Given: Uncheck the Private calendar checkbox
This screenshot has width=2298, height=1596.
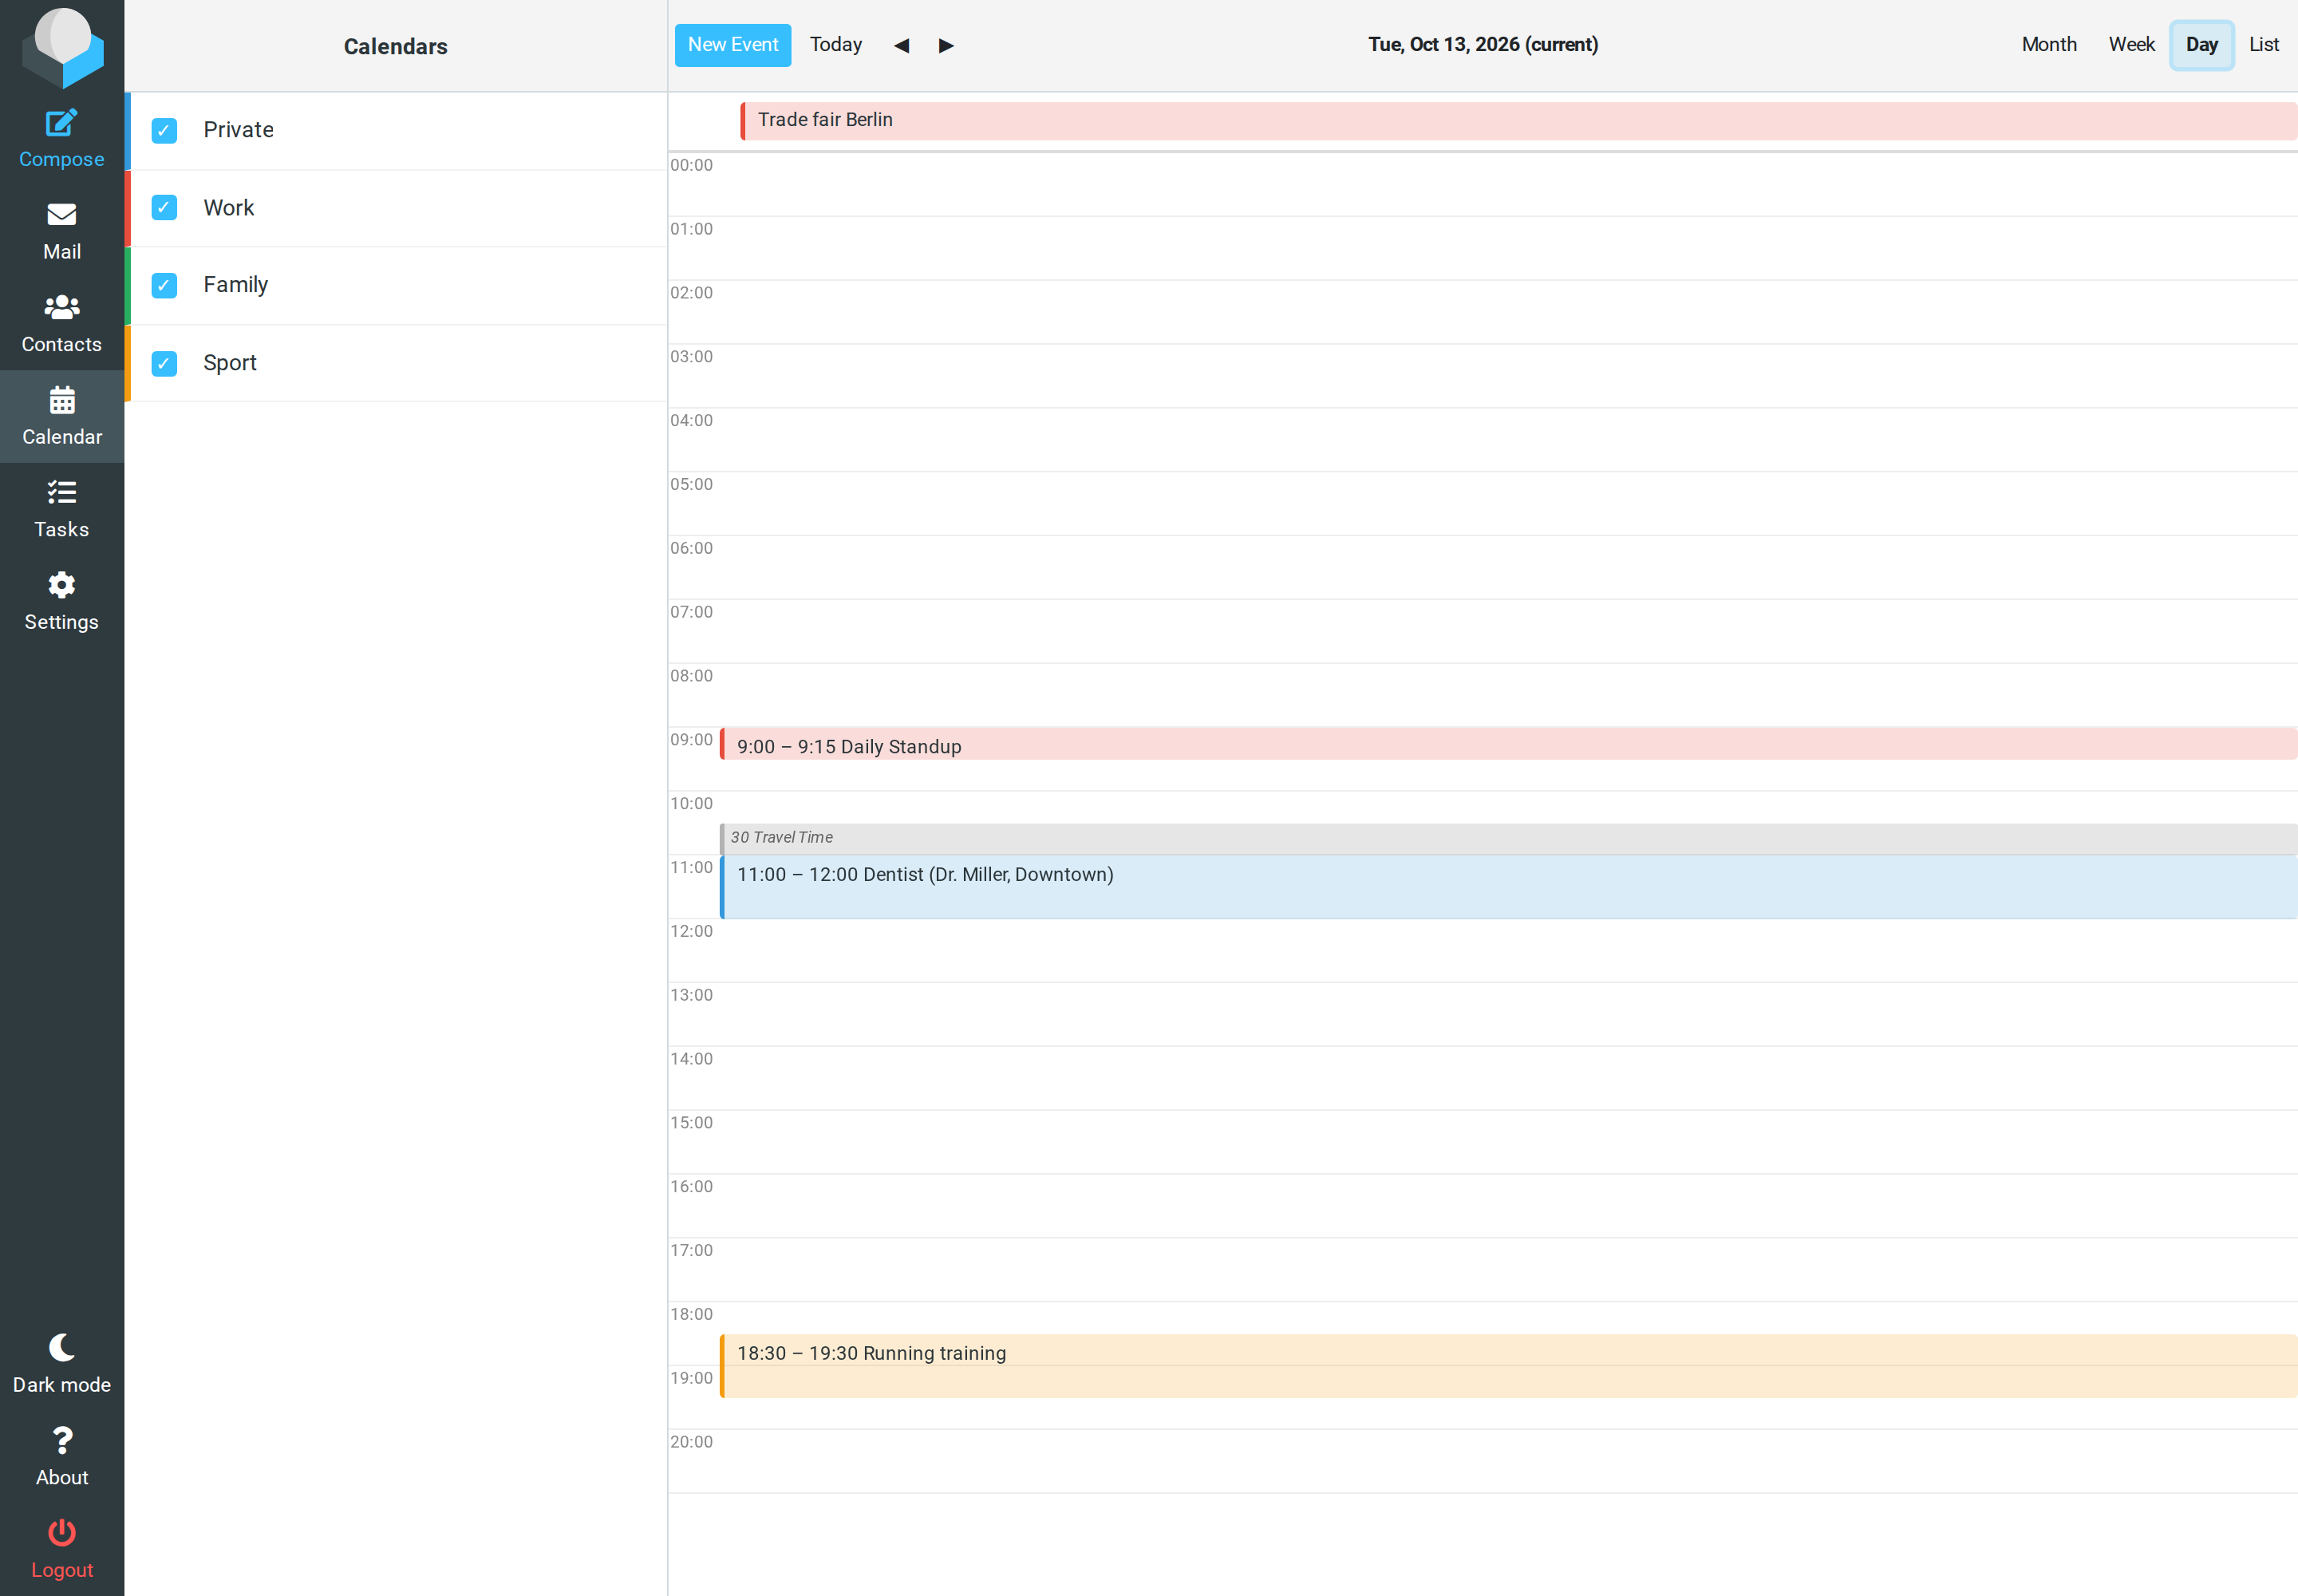Looking at the screenshot, I should click(164, 130).
